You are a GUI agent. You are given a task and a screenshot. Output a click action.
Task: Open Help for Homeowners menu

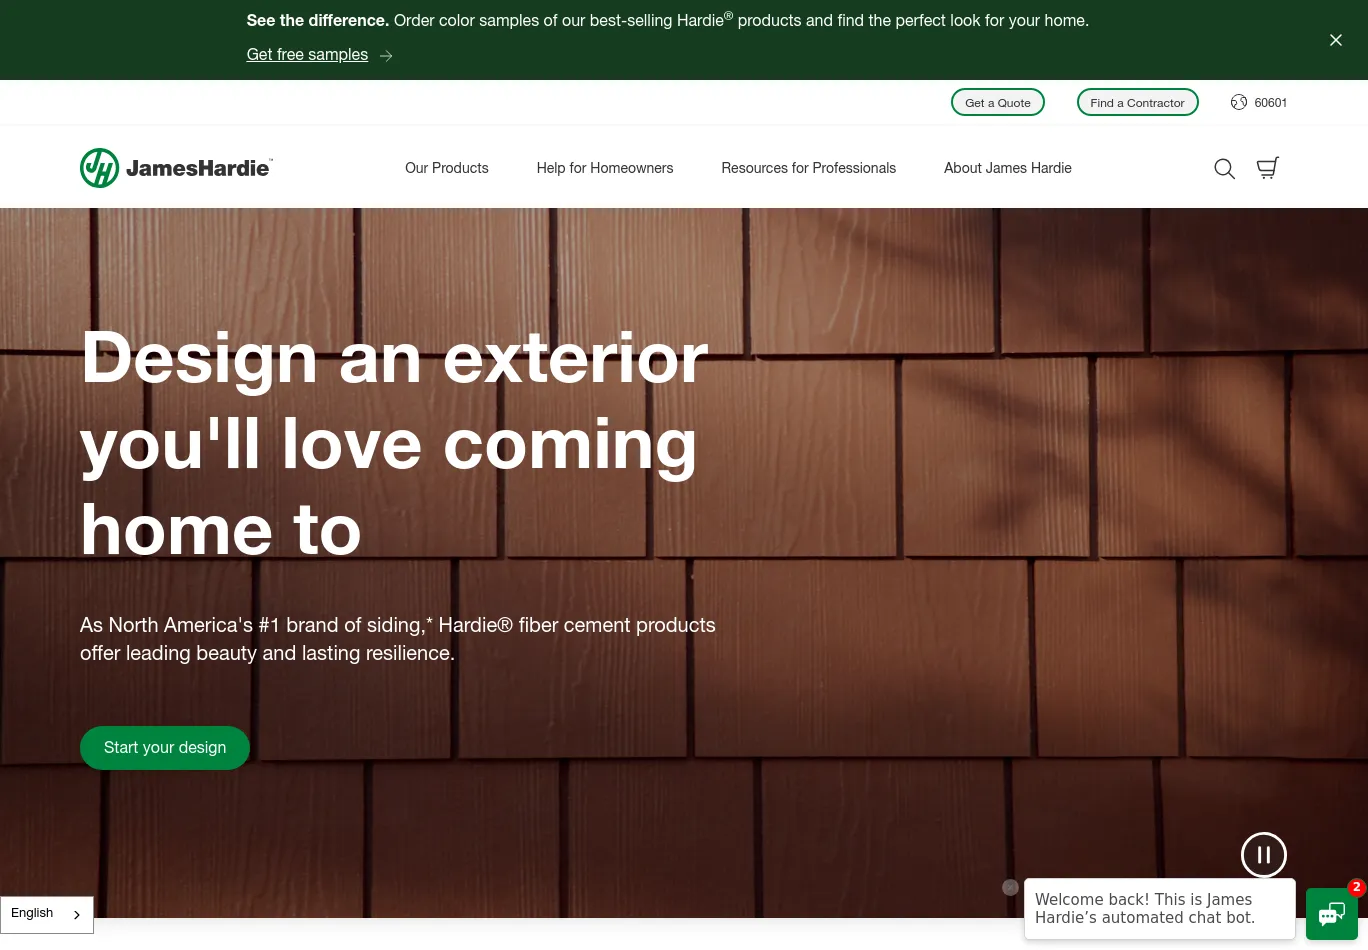point(605,168)
